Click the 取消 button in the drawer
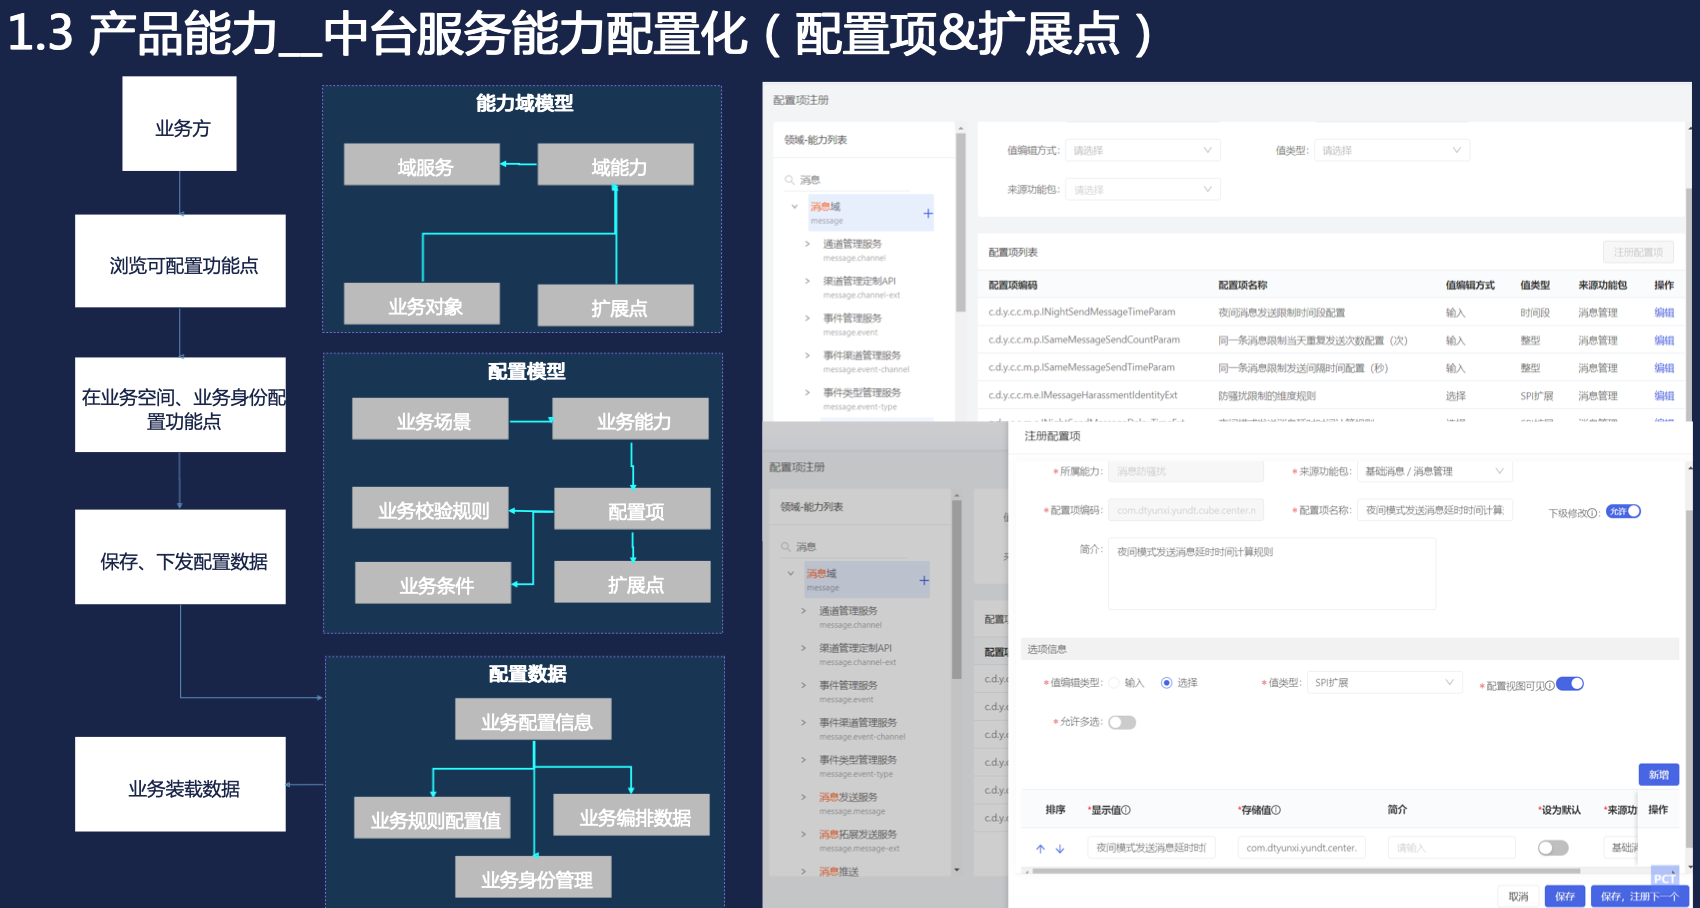Screen dimensions: 1700x908 (x=1518, y=897)
